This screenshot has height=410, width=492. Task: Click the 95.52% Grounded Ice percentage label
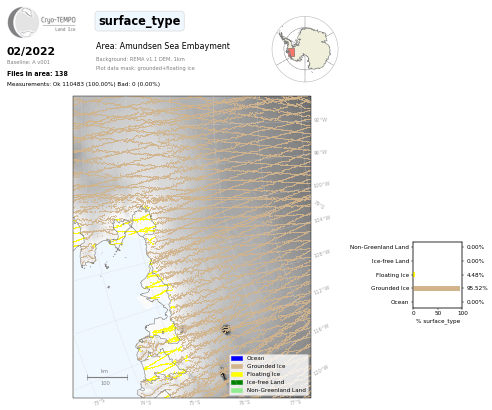tap(477, 288)
